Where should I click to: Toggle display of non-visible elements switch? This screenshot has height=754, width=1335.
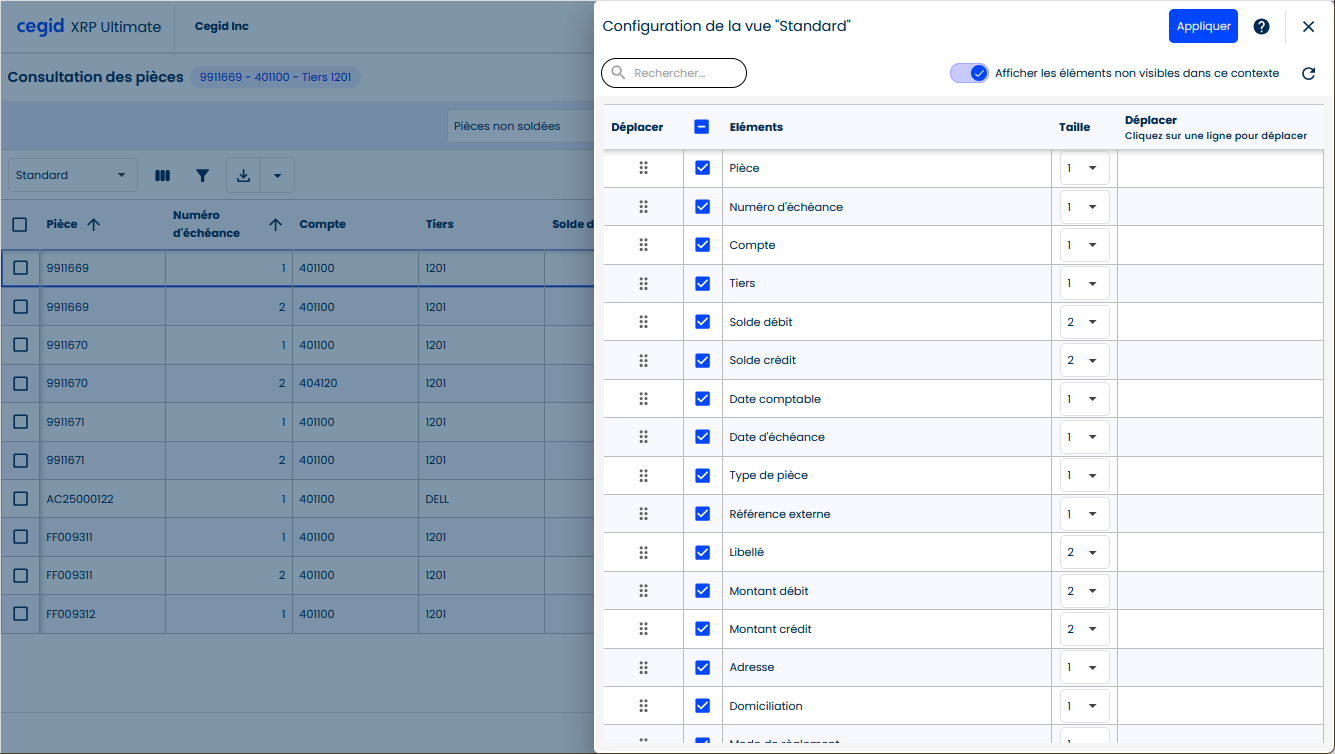tap(969, 73)
